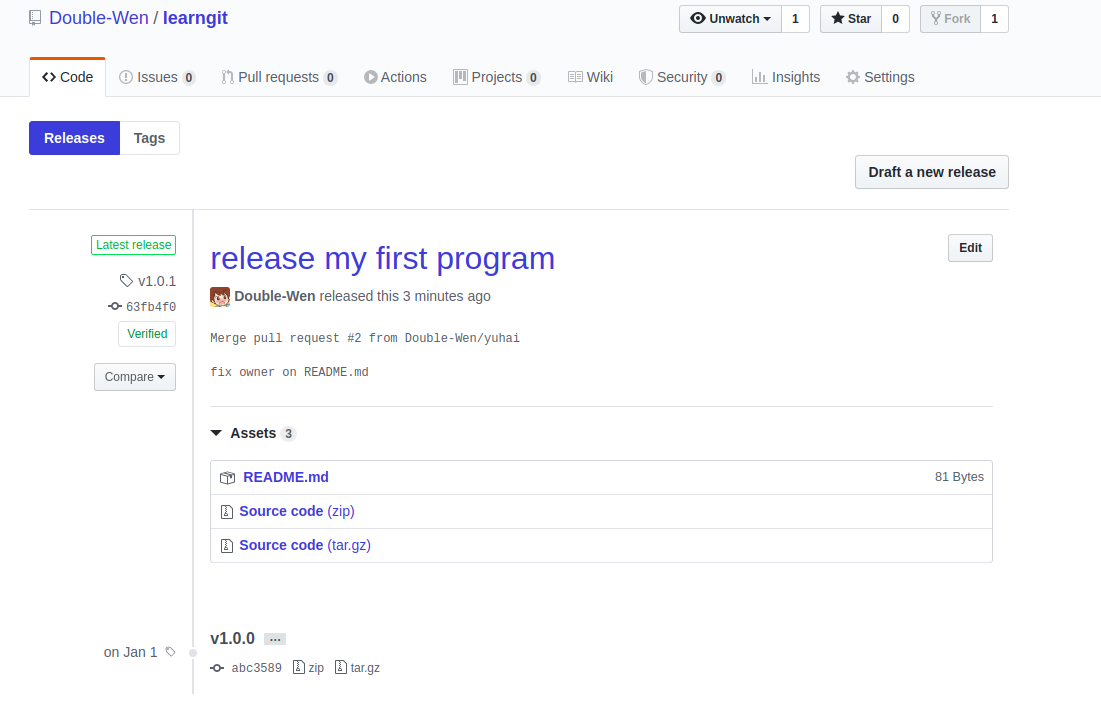The height and width of the screenshot is (709, 1101).
Task: Click the Draft a new release button
Action: tap(931, 172)
